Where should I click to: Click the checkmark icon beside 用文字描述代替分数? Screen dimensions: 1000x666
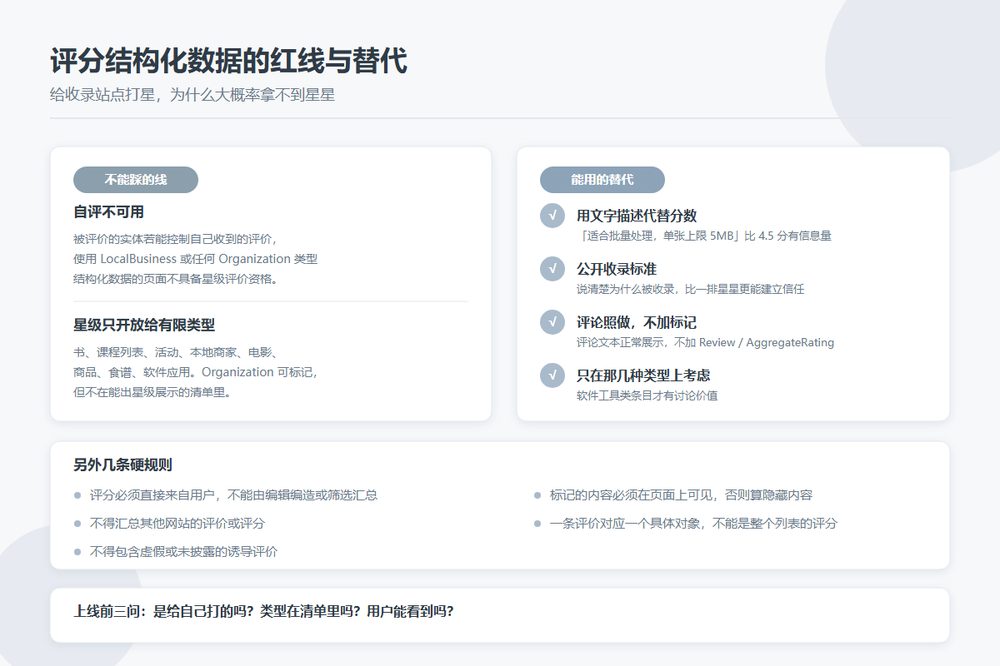pos(552,216)
